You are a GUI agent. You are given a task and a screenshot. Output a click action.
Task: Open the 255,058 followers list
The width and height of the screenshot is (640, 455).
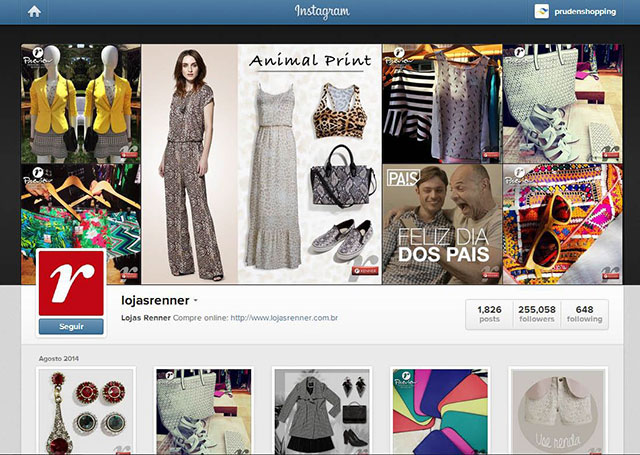click(537, 314)
